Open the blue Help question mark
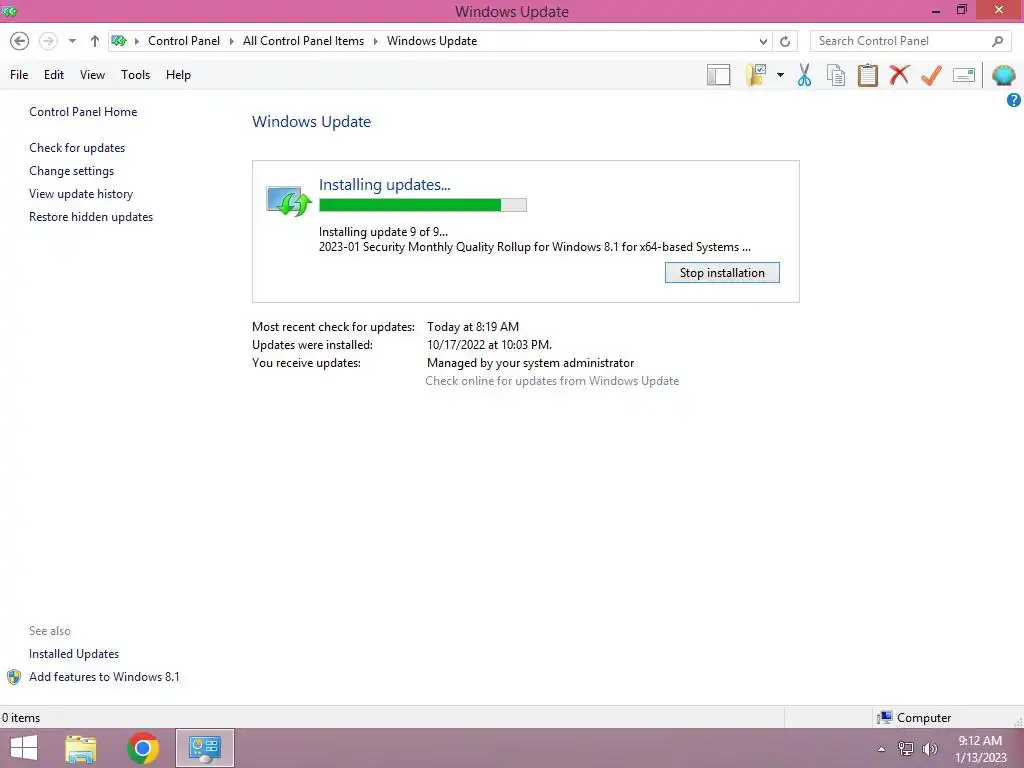The height and width of the screenshot is (768, 1024). click(1014, 100)
